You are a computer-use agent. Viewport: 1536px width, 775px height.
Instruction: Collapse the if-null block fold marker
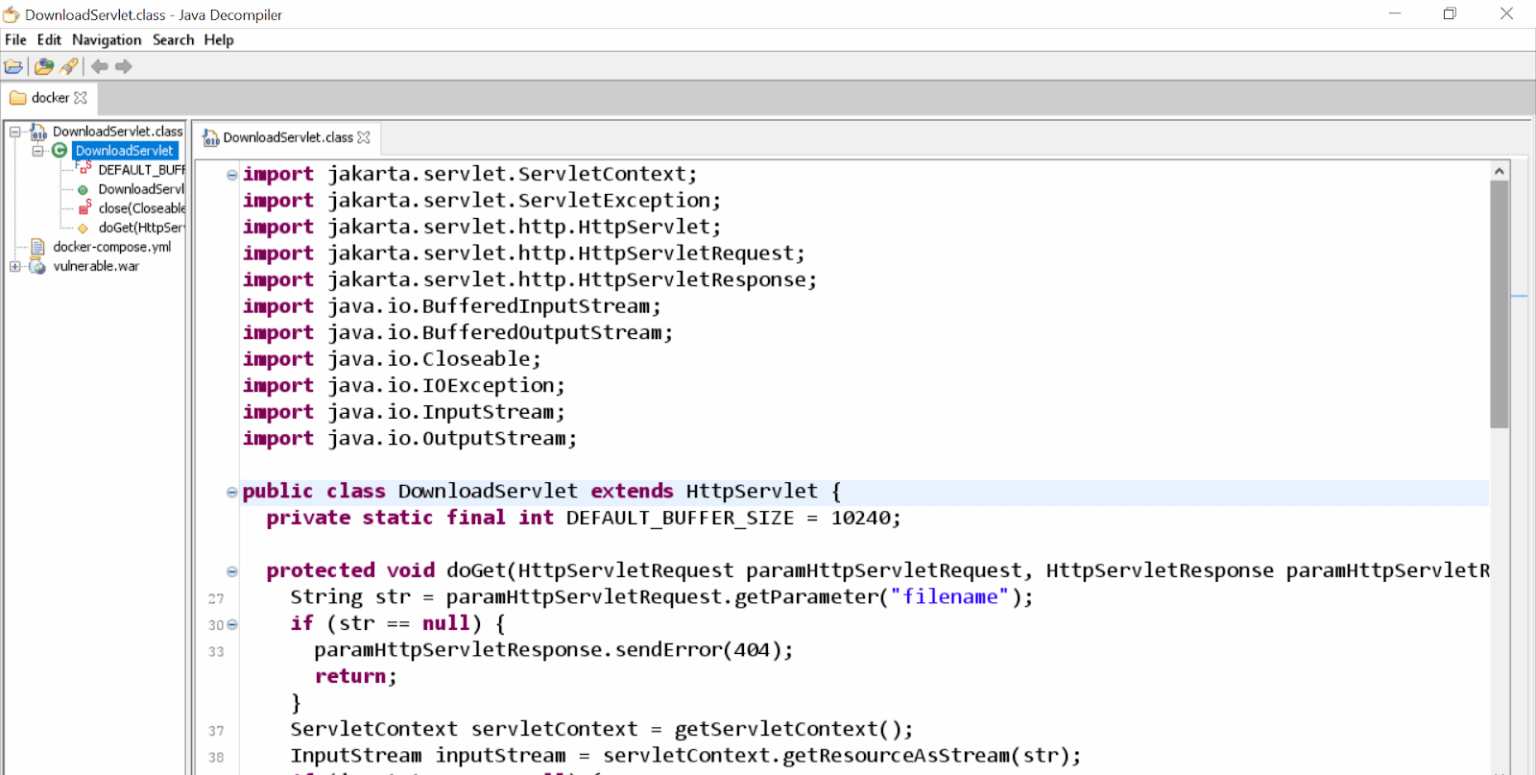point(231,624)
